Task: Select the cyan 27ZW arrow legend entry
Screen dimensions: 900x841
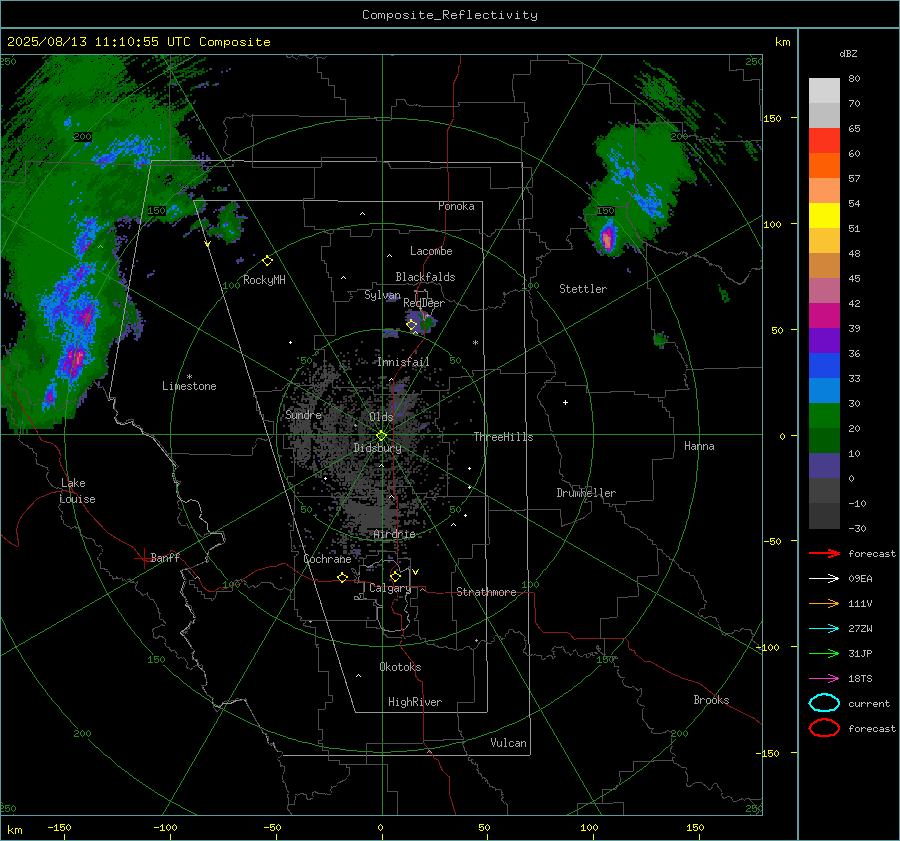Action: 824,629
